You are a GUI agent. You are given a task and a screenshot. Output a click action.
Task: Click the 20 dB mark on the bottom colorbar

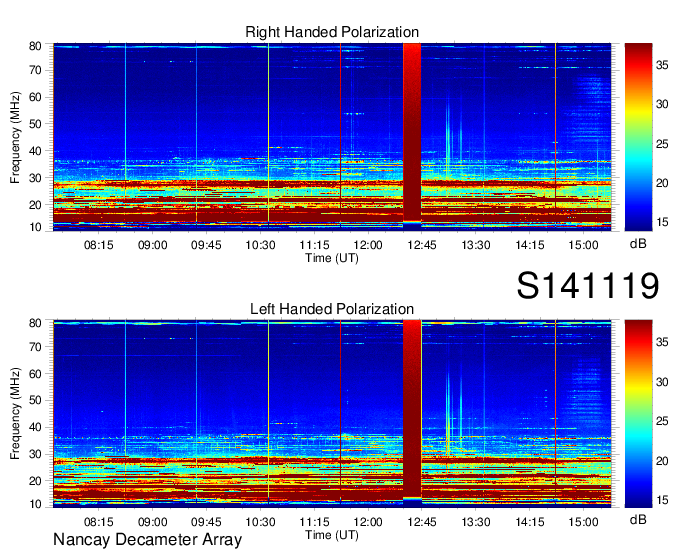(662, 461)
